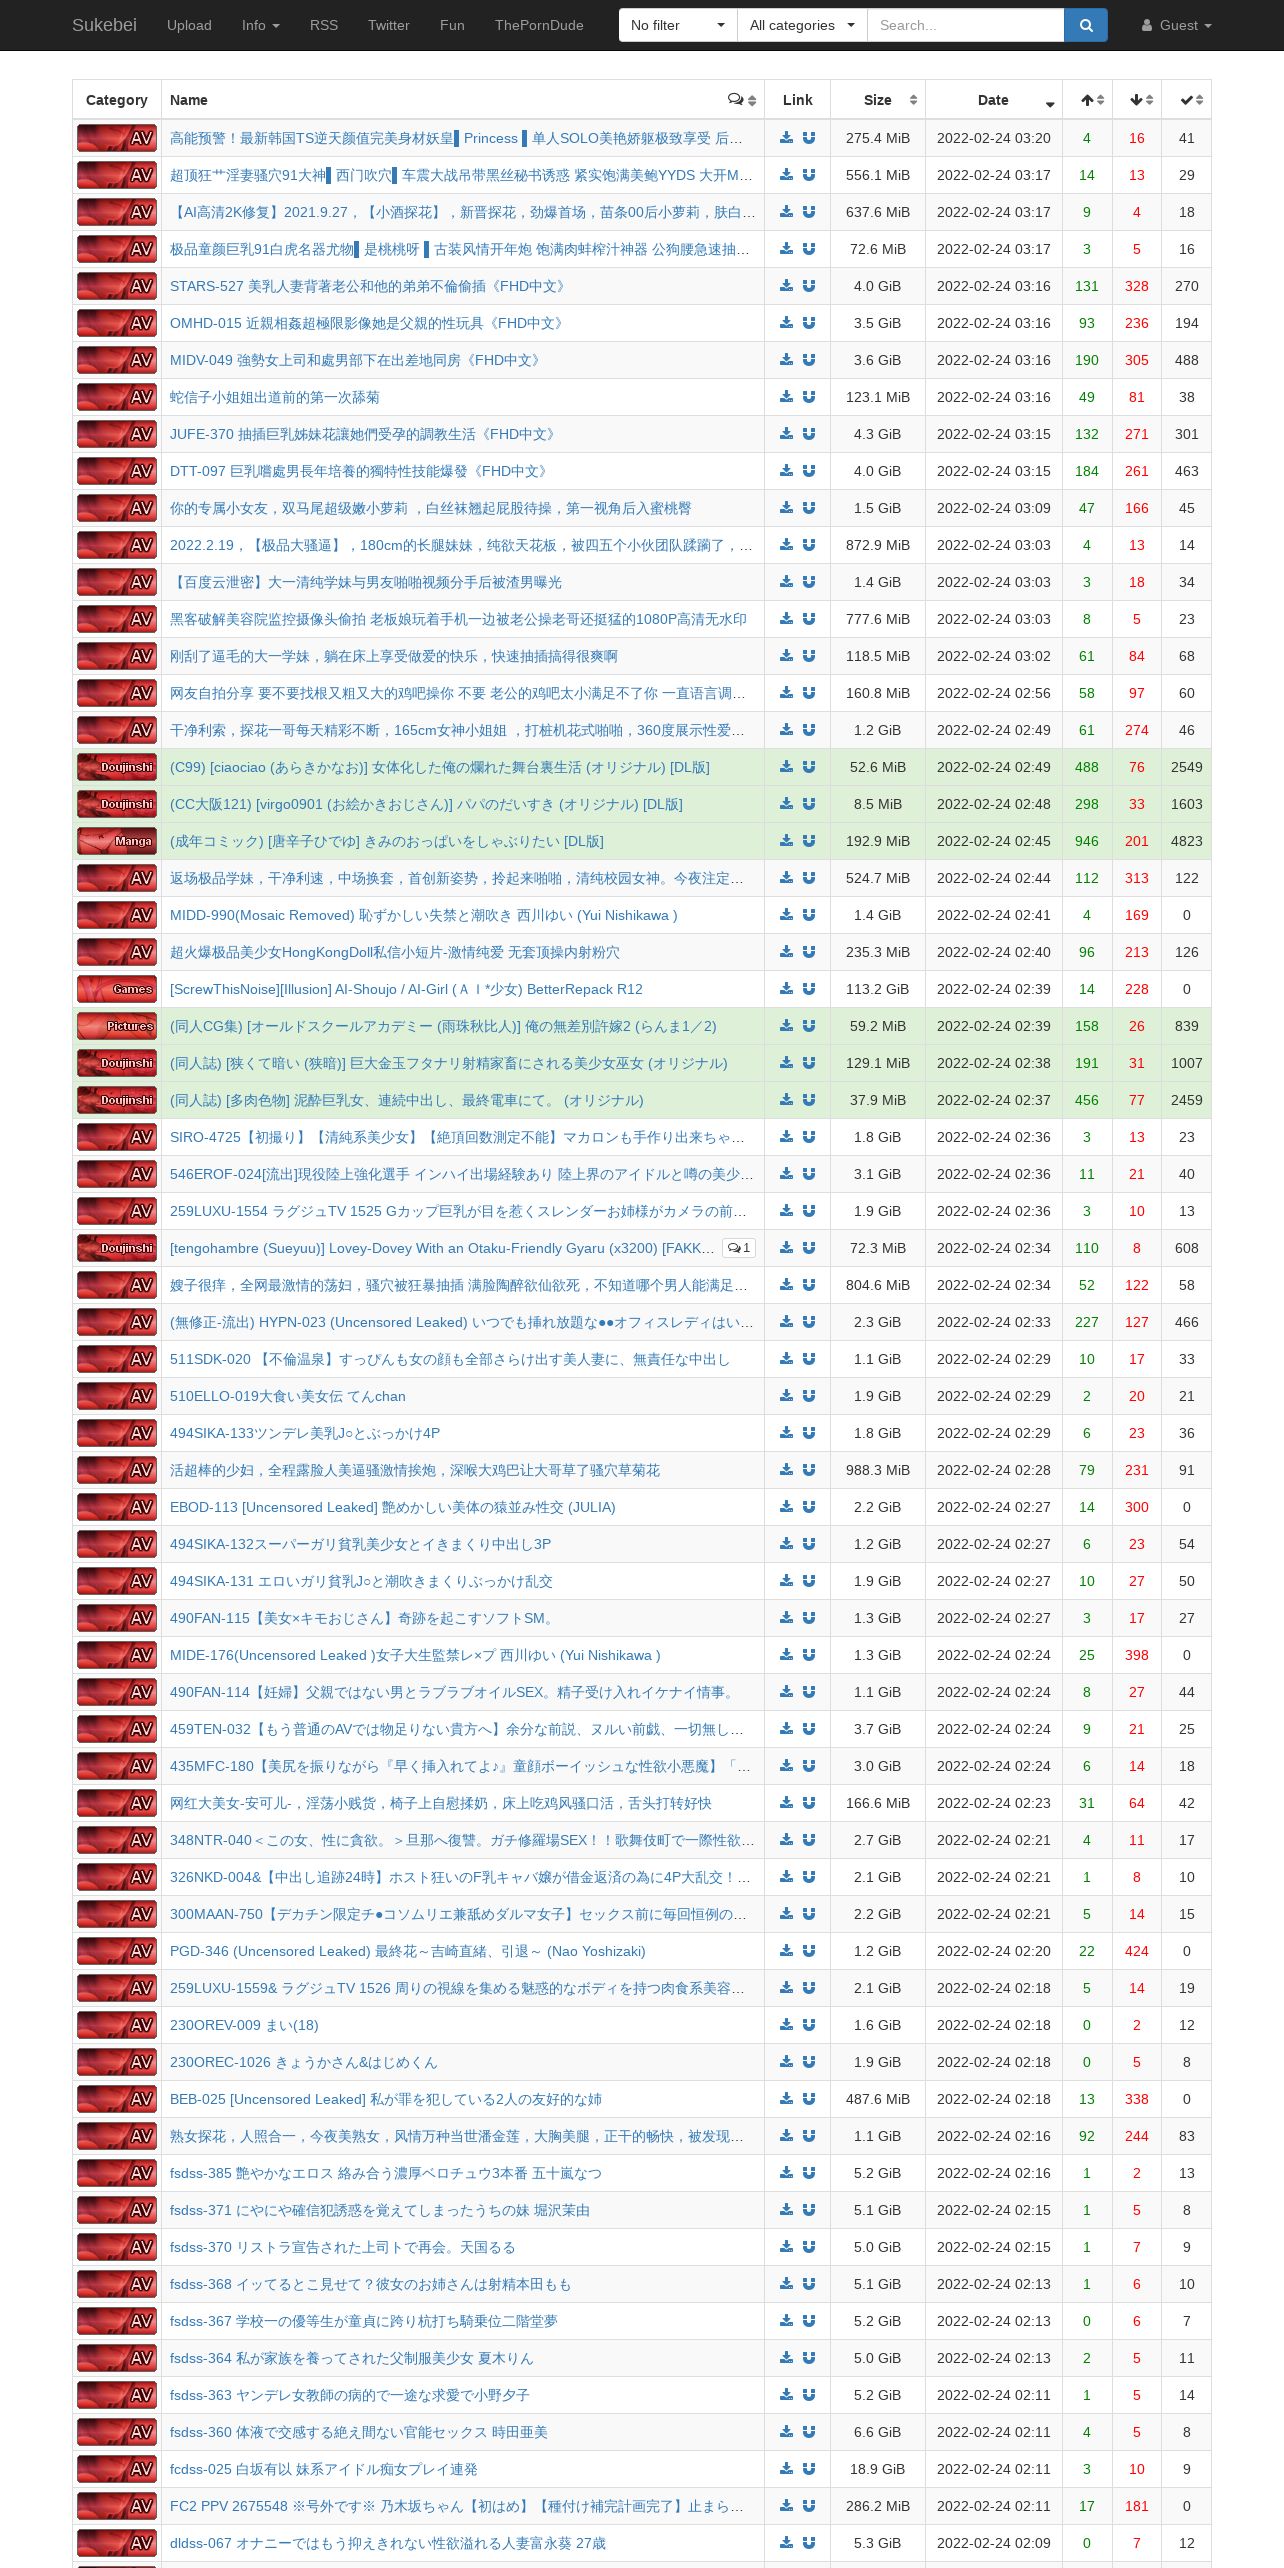Image resolution: width=1284 pixels, height=2568 pixels.
Task: Sort table by Date column
Action: pyautogui.click(x=994, y=100)
